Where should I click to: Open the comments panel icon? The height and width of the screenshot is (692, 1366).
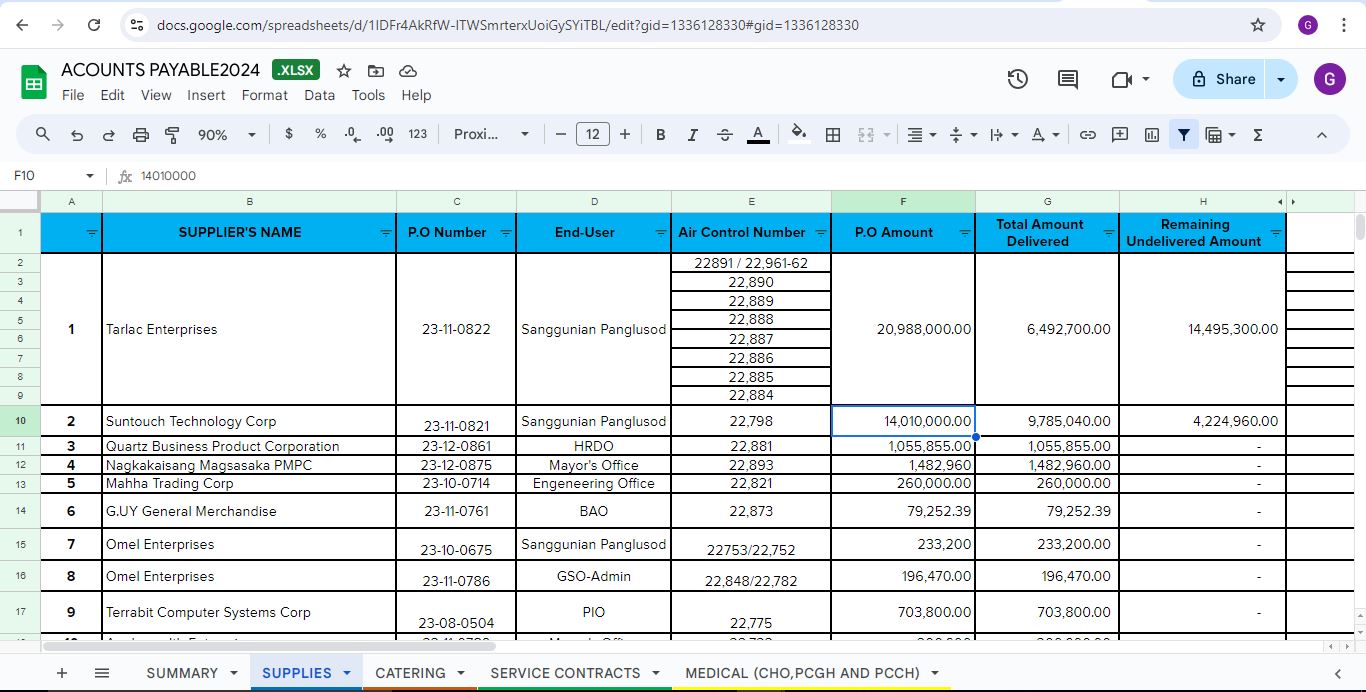pyautogui.click(x=1068, y=79)
